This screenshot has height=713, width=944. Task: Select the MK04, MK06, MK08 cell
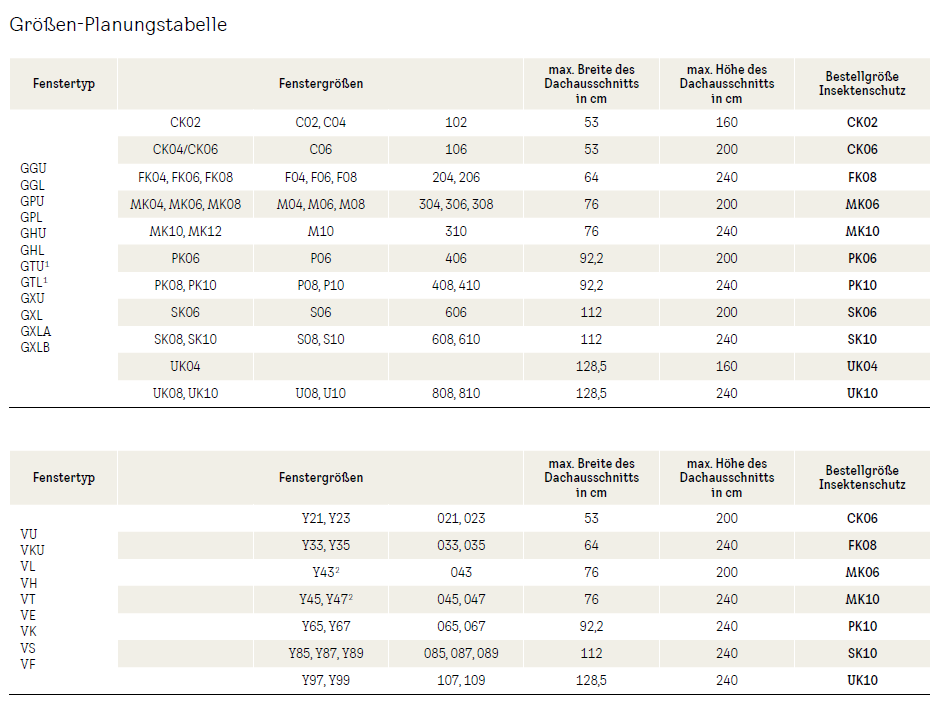pyautogui.click(x=185, y=204)
